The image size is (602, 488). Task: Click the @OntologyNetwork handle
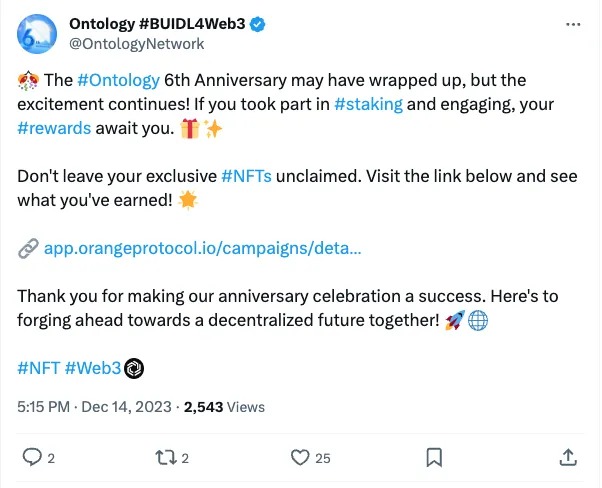pyautogui.click(x=136, y=44)
